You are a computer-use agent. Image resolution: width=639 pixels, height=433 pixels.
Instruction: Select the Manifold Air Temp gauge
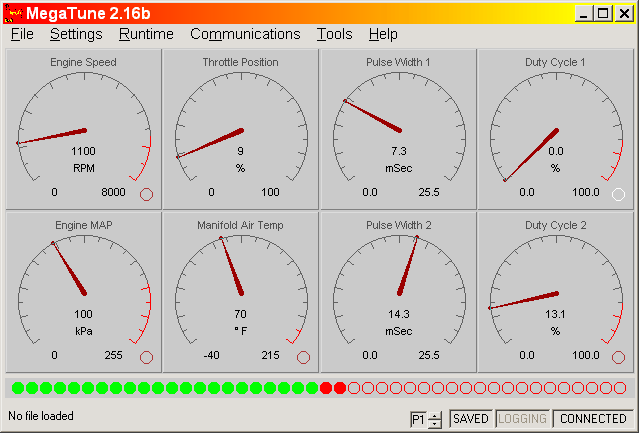point(240,292)
